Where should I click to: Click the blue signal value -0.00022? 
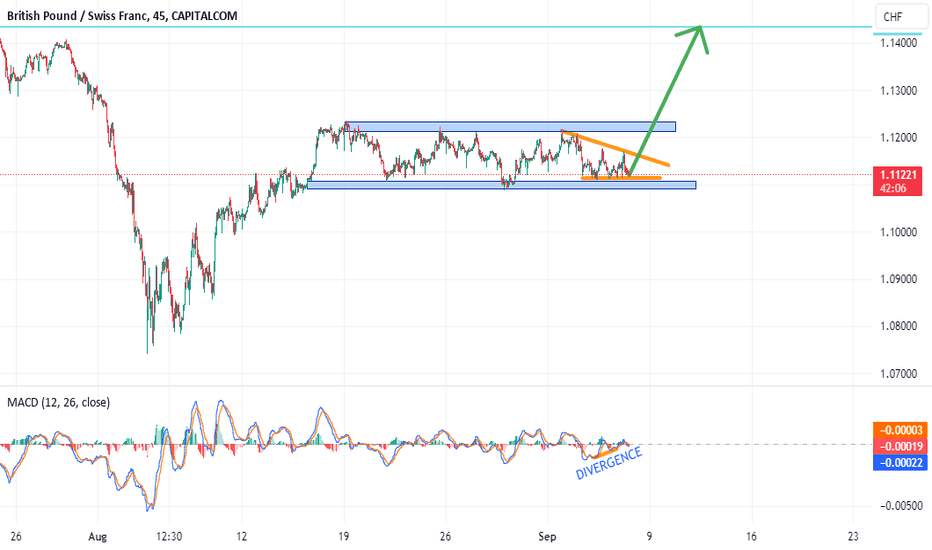pyautogui.click(x=900, y=463)
